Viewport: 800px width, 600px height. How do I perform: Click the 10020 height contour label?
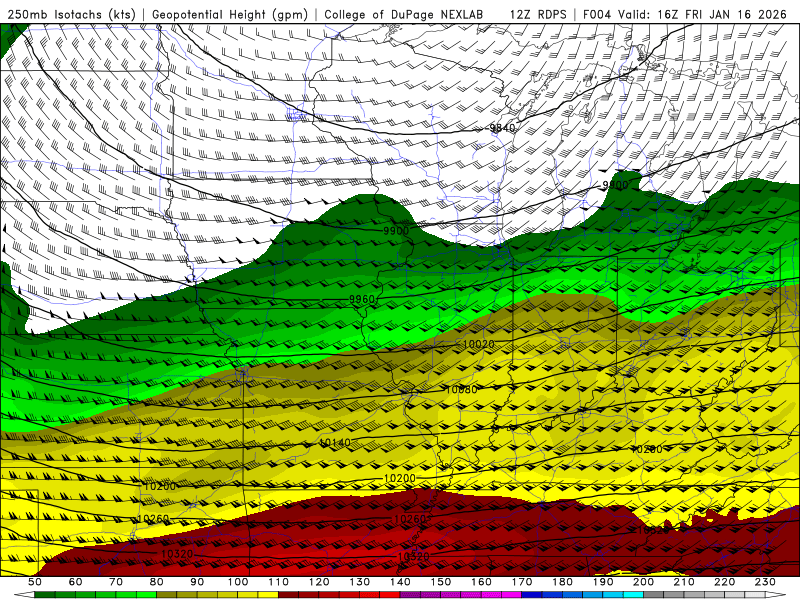click(478, 344)
